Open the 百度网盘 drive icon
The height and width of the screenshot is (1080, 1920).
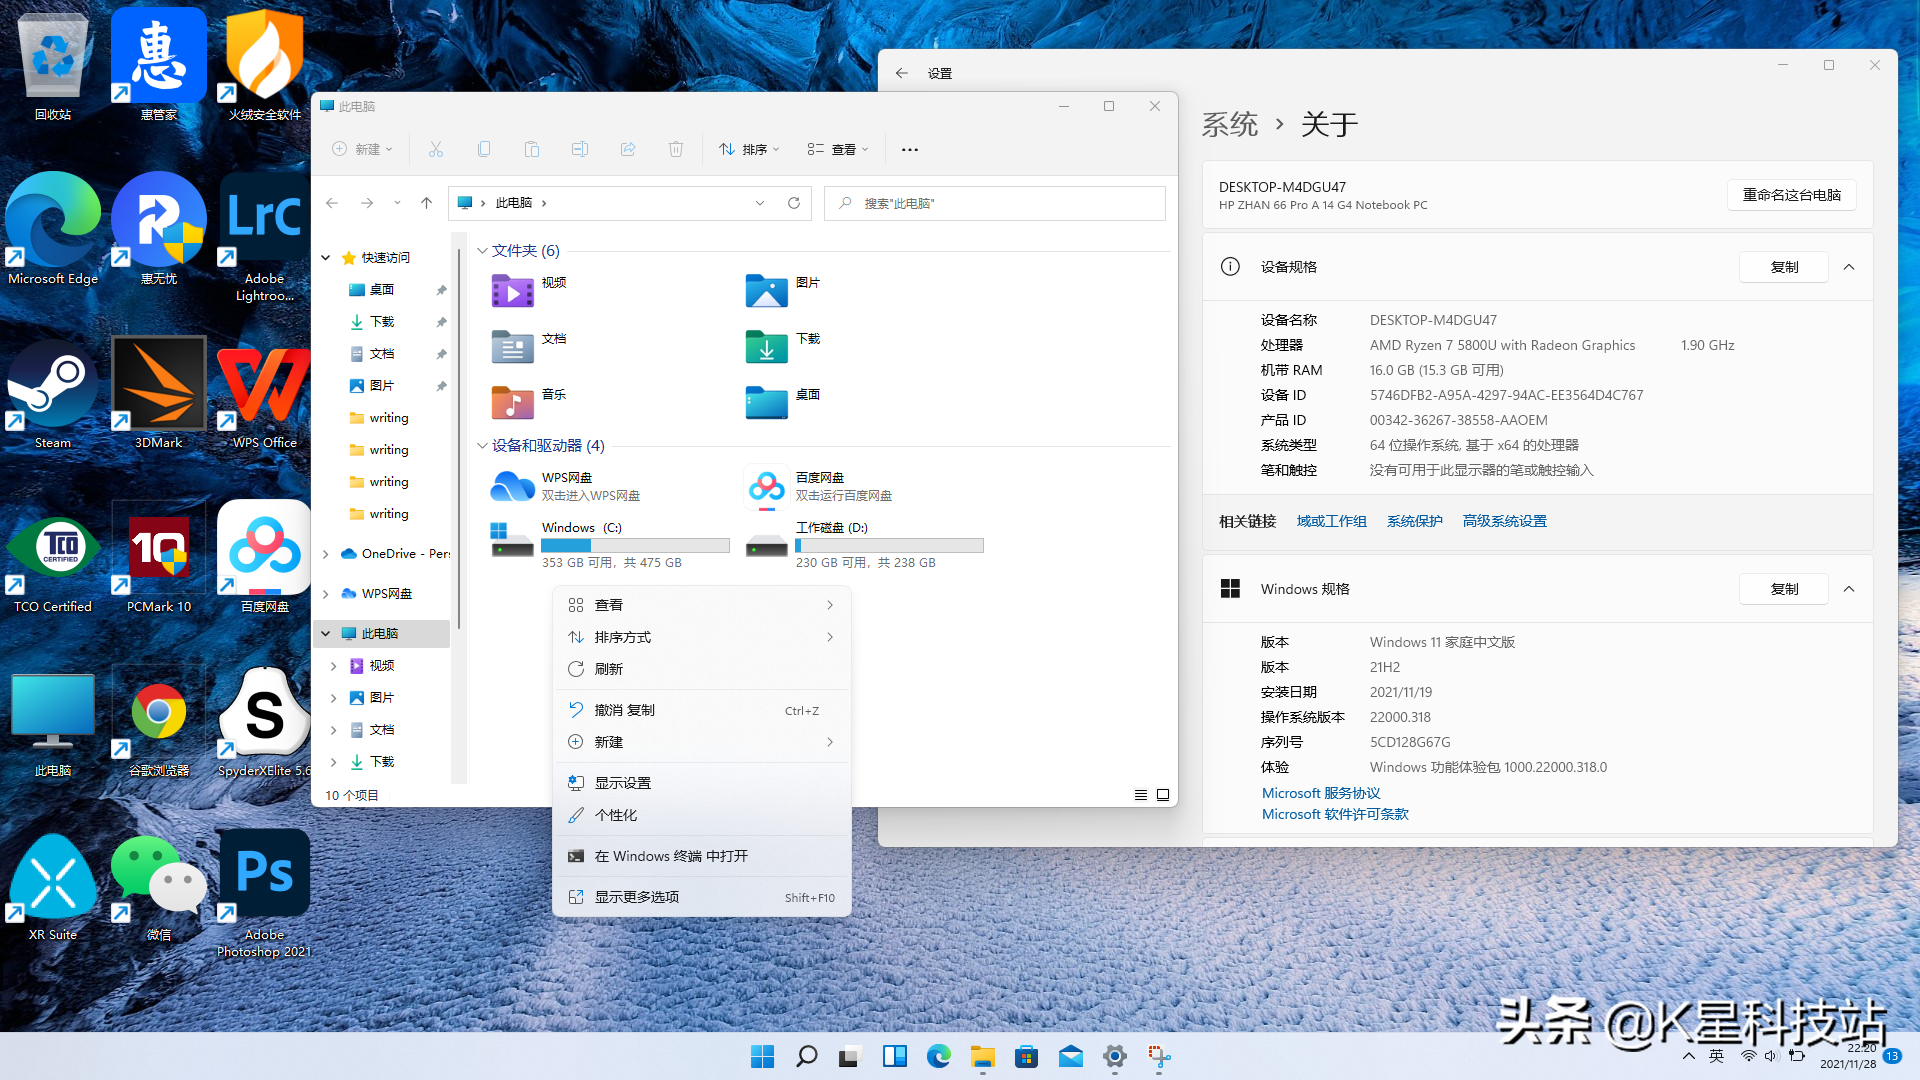767,487
